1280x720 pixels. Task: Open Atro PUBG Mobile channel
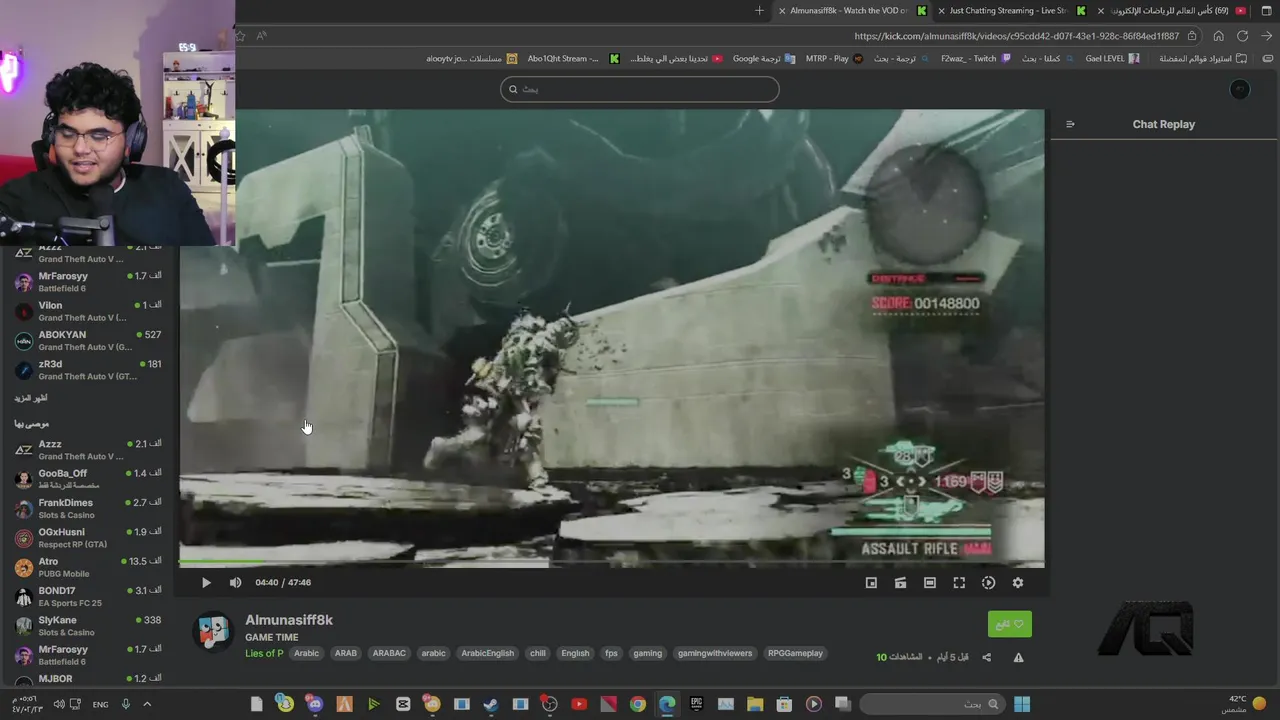click(88, 567)
